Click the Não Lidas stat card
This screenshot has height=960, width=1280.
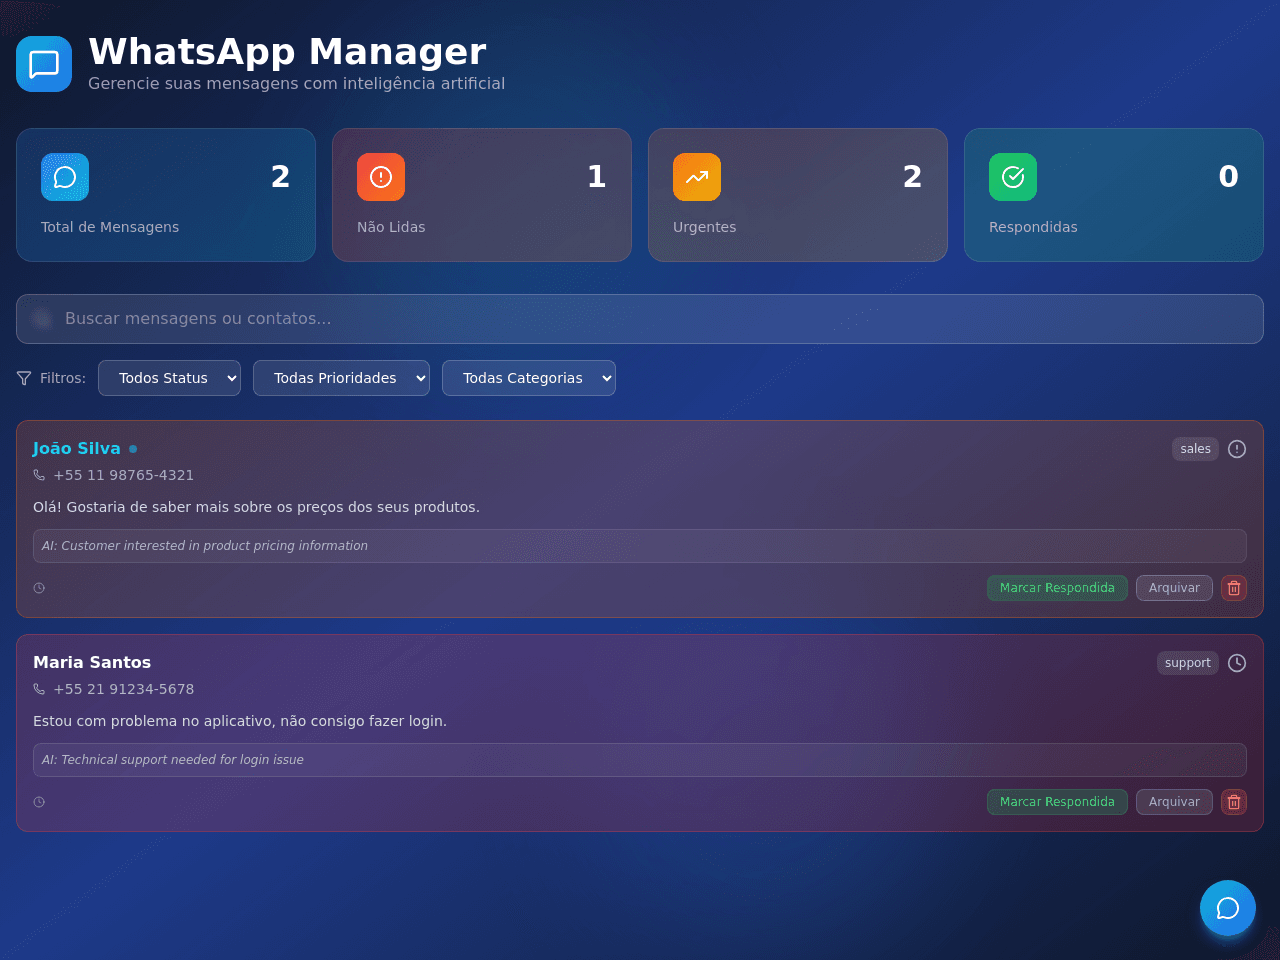click(482, 195)
